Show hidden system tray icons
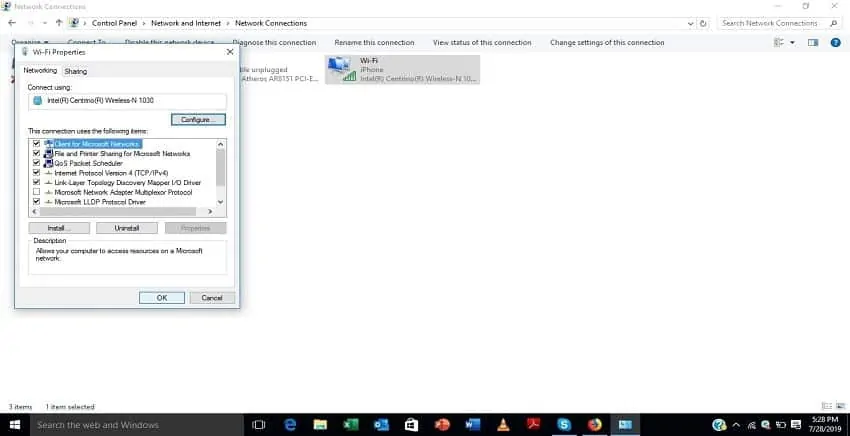This screenshot has height=436, width=850. pos(736,425)
